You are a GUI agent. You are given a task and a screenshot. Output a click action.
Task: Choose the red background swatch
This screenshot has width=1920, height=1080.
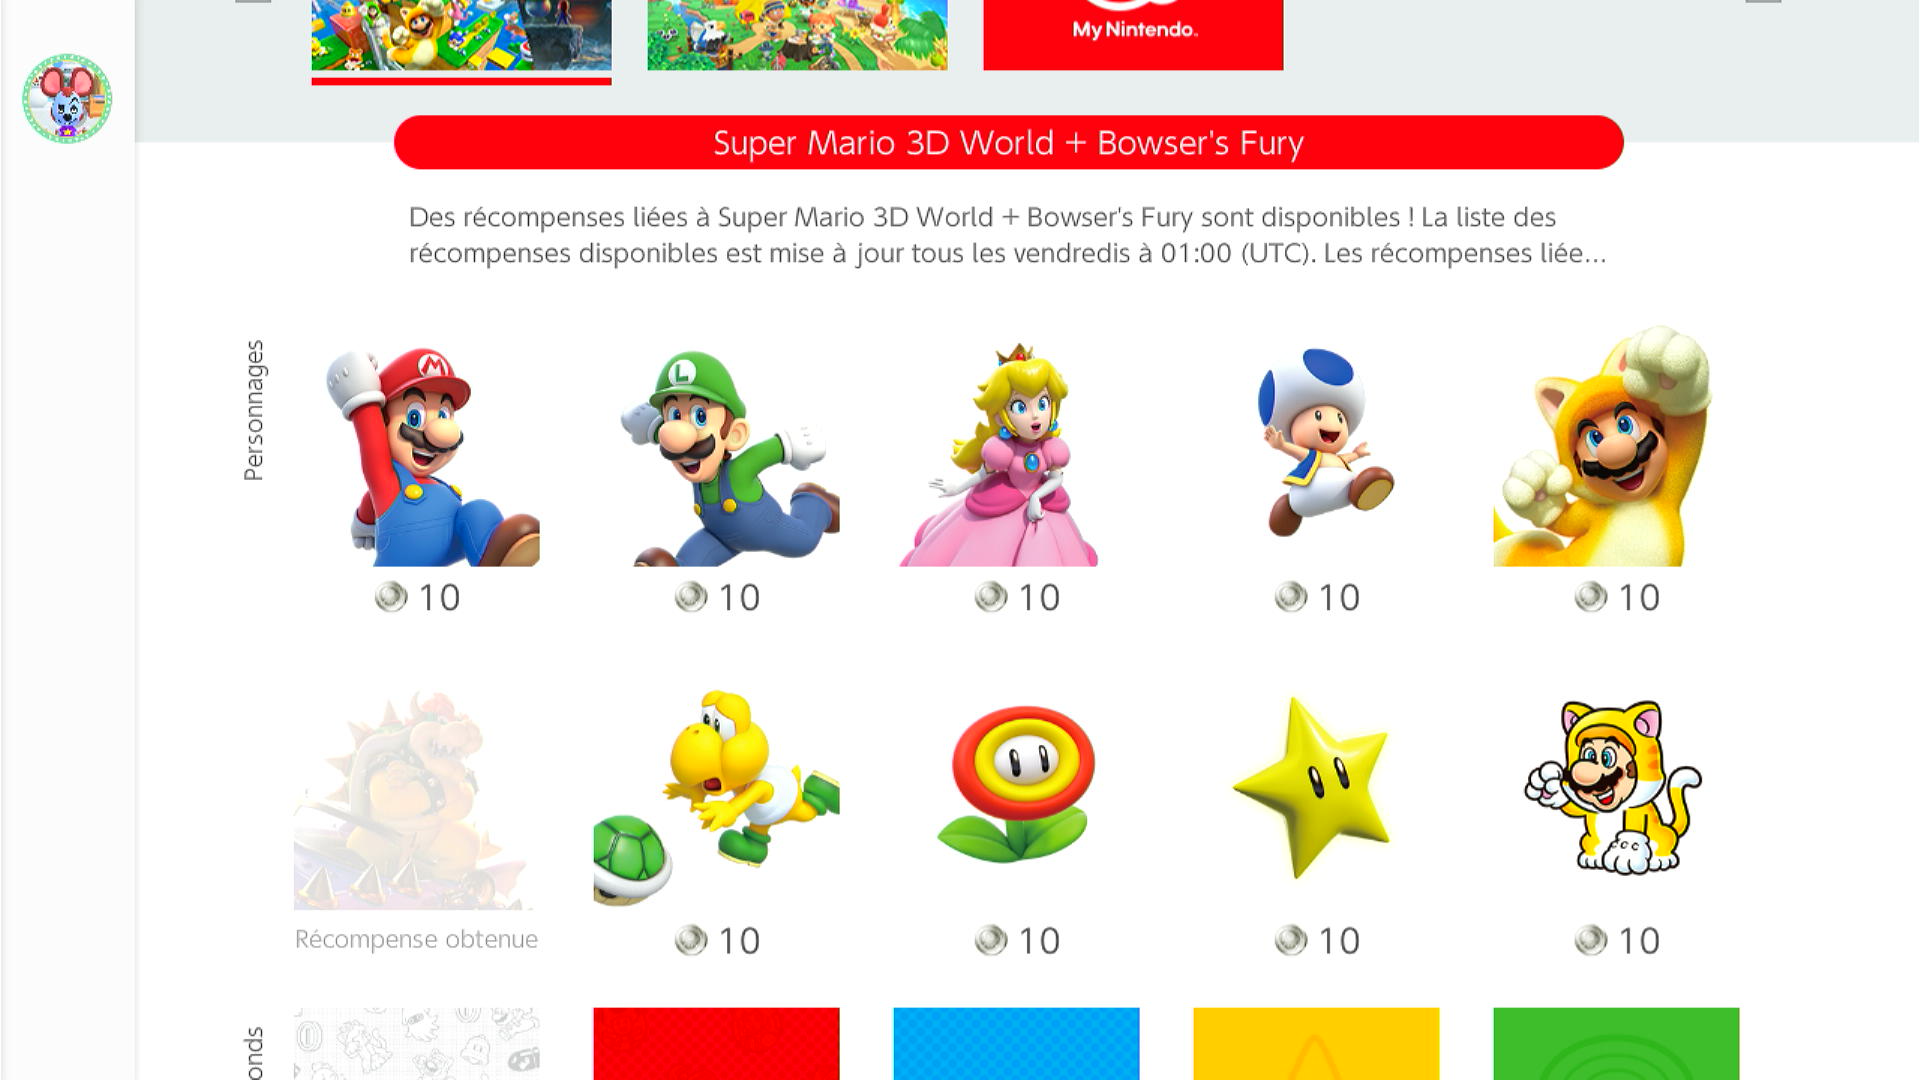pos(717,1044)
